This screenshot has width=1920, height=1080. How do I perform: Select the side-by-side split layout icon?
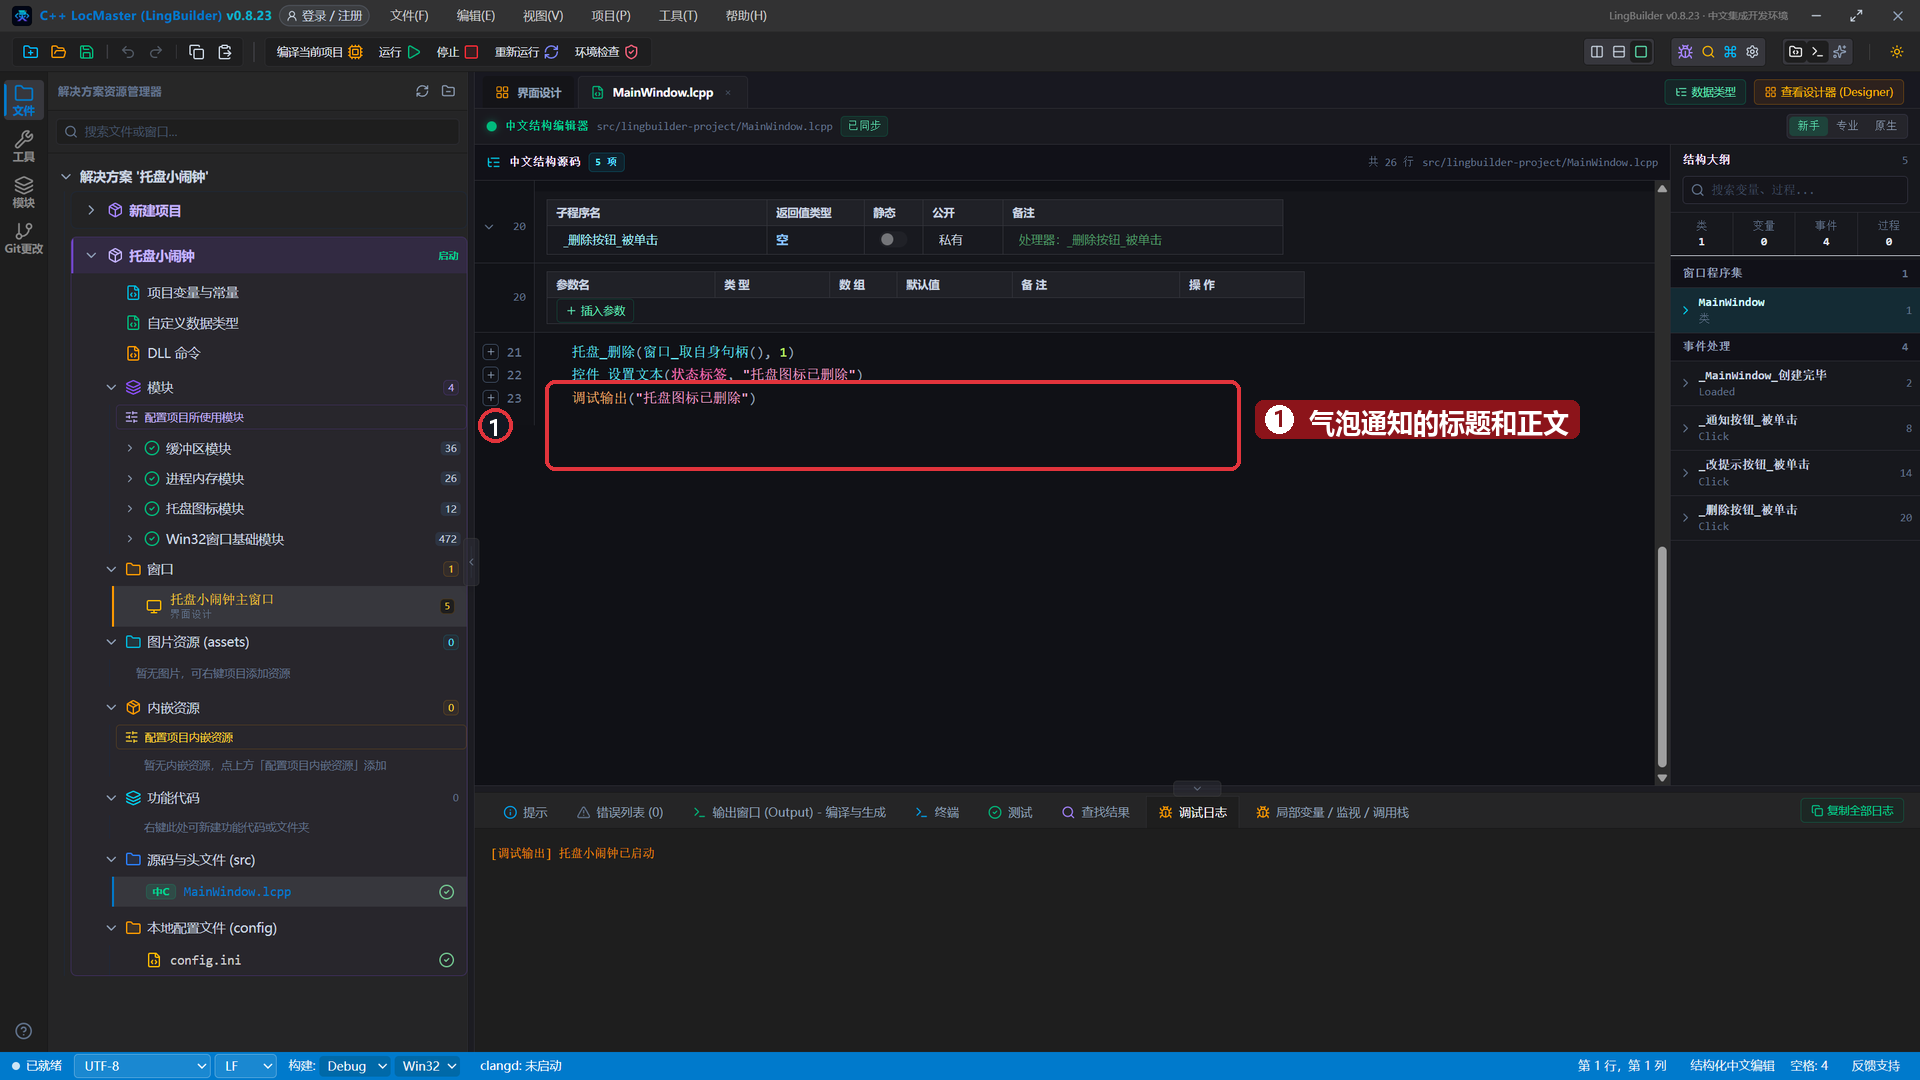point(1597,52)
